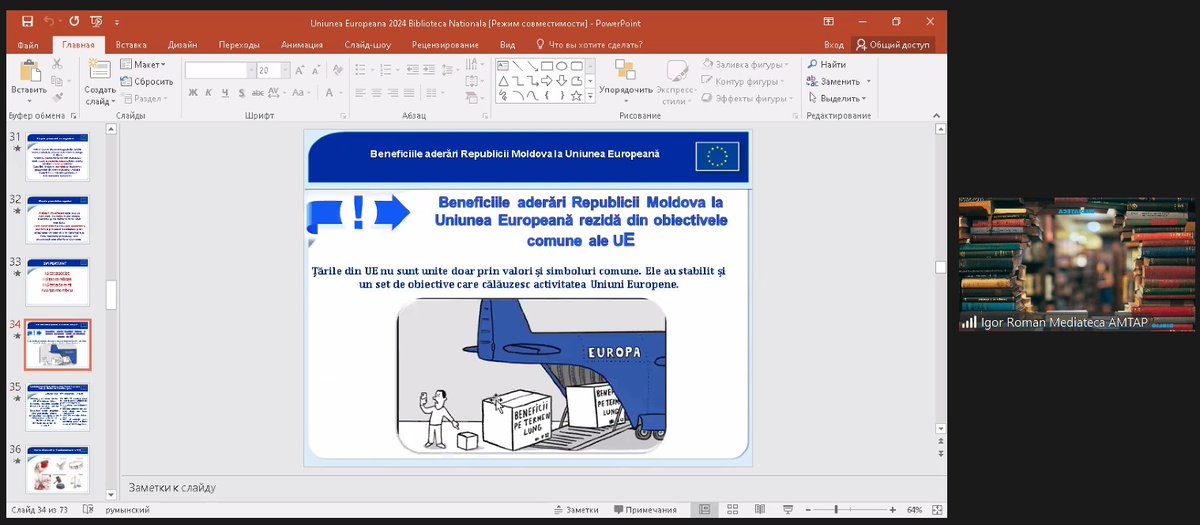
Task: Open Customize Quick Access Toolbar dropdown
Action: (118, 21)
